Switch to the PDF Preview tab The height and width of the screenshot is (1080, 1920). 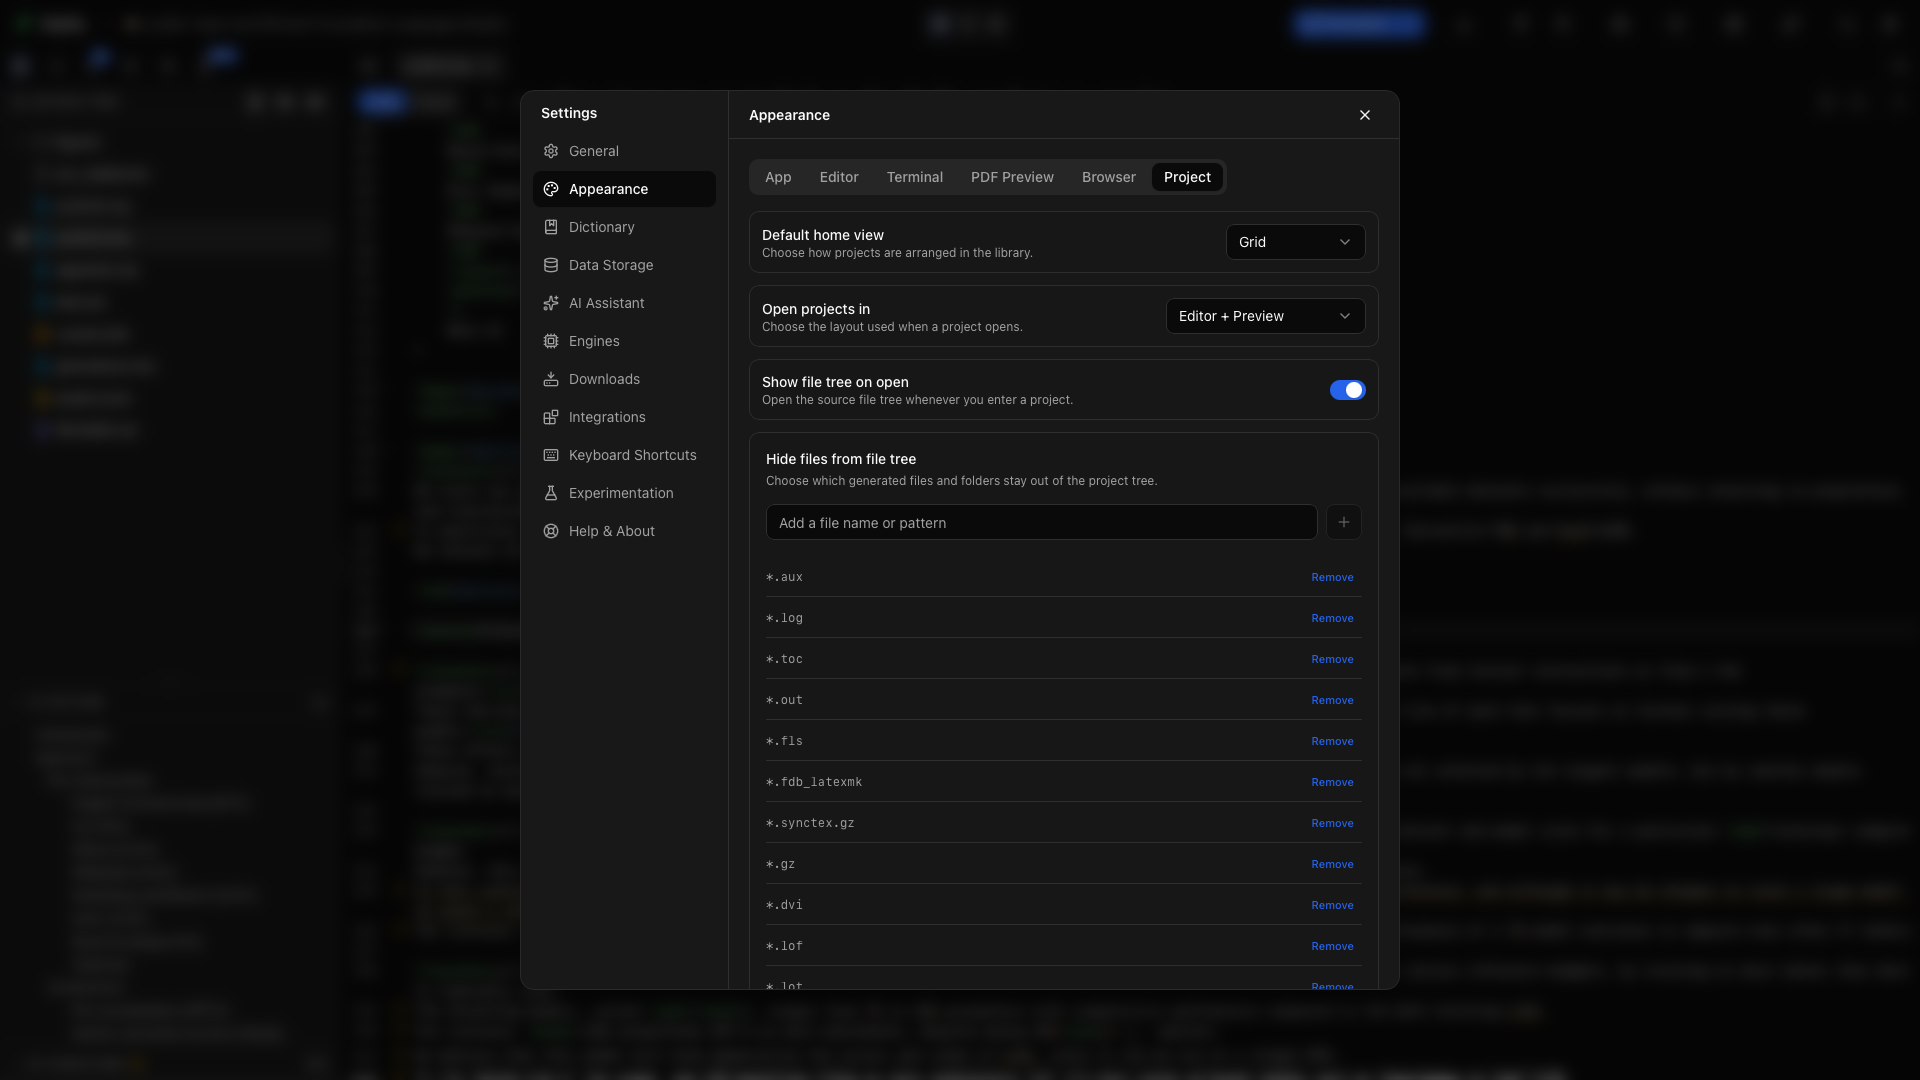pos(1012,177)
